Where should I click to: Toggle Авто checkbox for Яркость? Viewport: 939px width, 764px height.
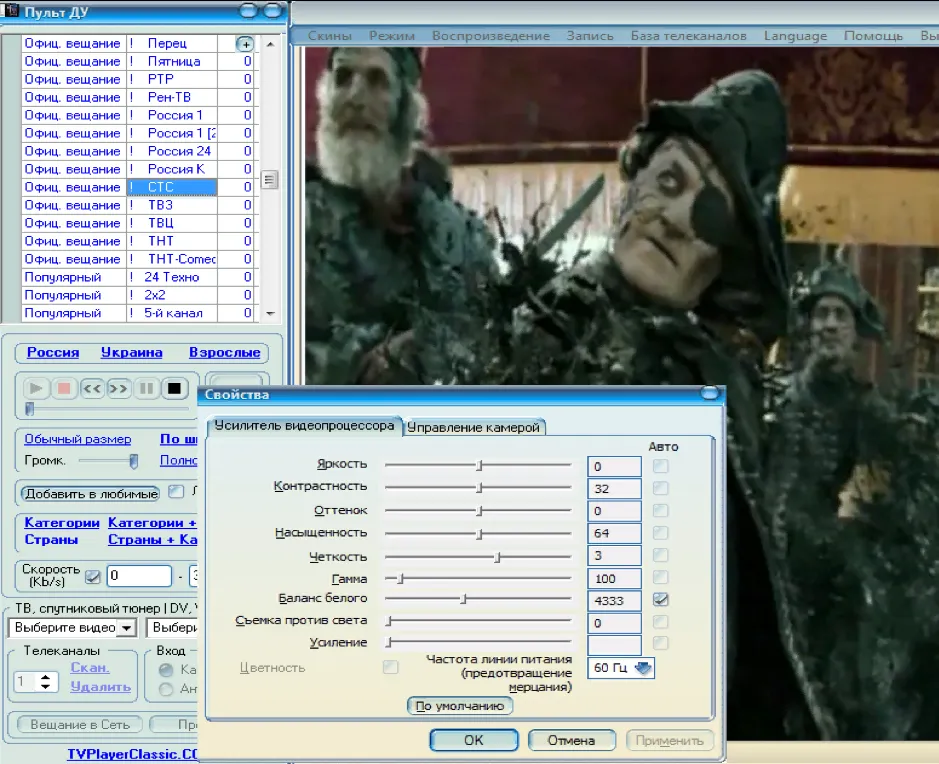coord(661,466)
